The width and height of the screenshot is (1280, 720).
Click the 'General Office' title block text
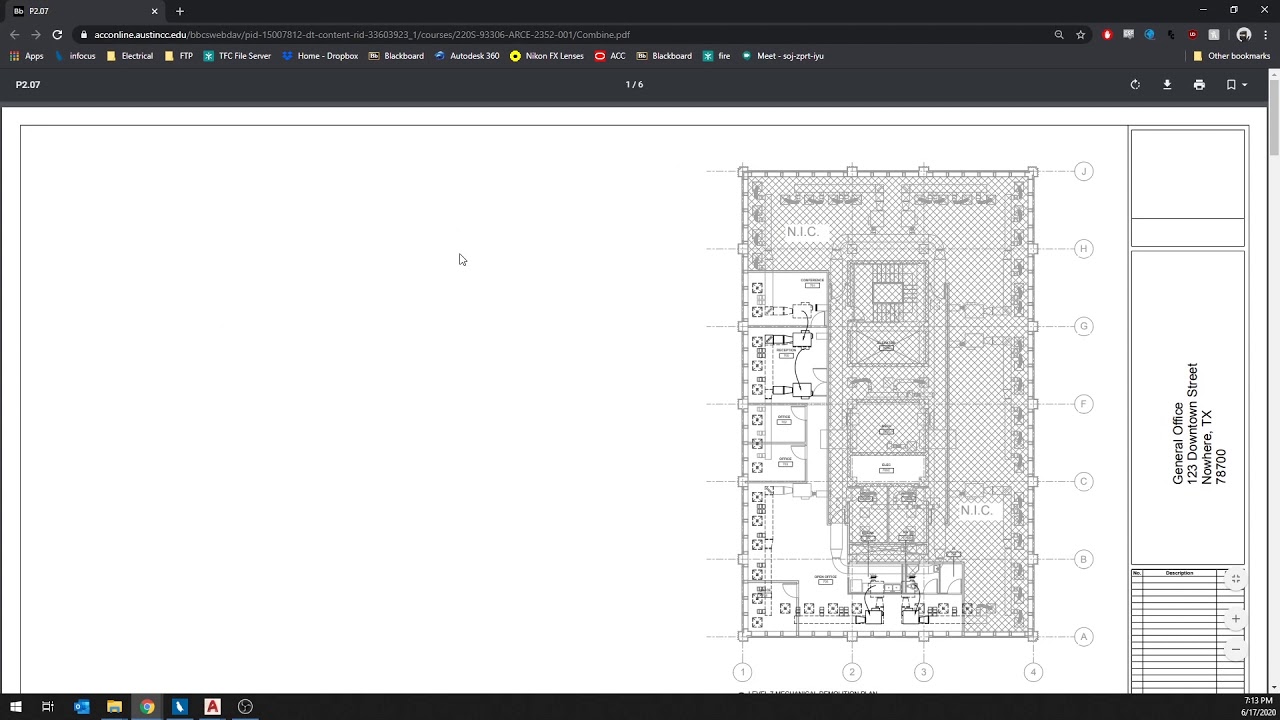pyautogui.click(x=1178, y=443)
